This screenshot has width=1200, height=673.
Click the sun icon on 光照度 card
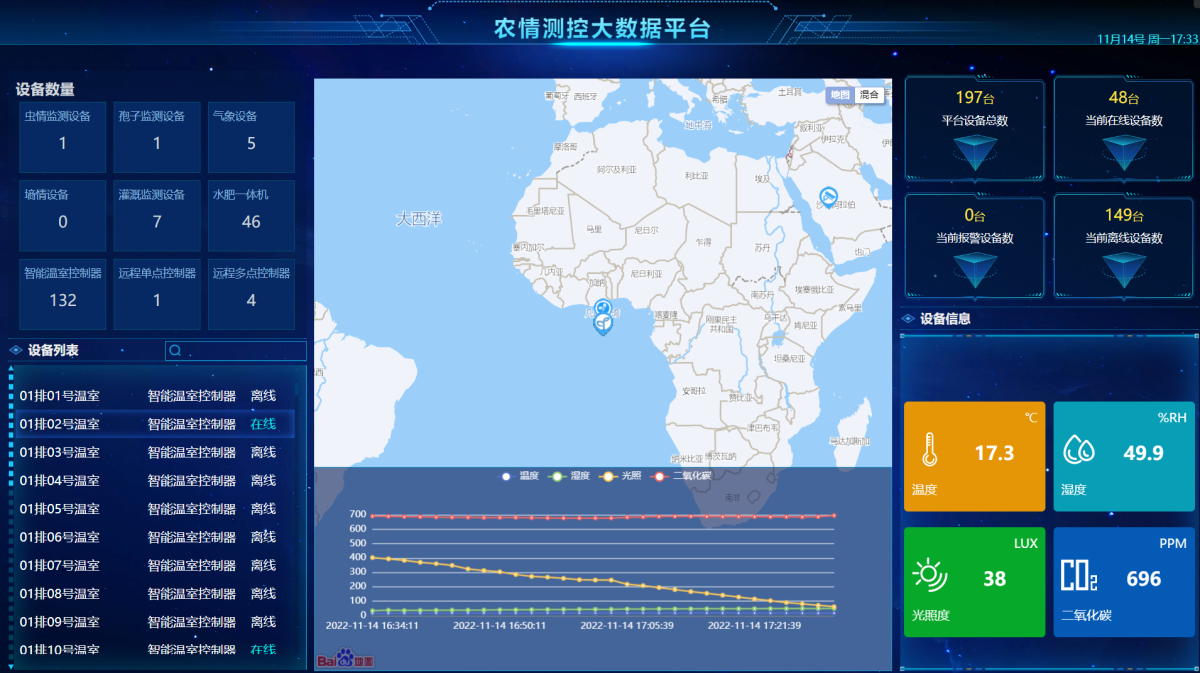[x=929, y=577]
